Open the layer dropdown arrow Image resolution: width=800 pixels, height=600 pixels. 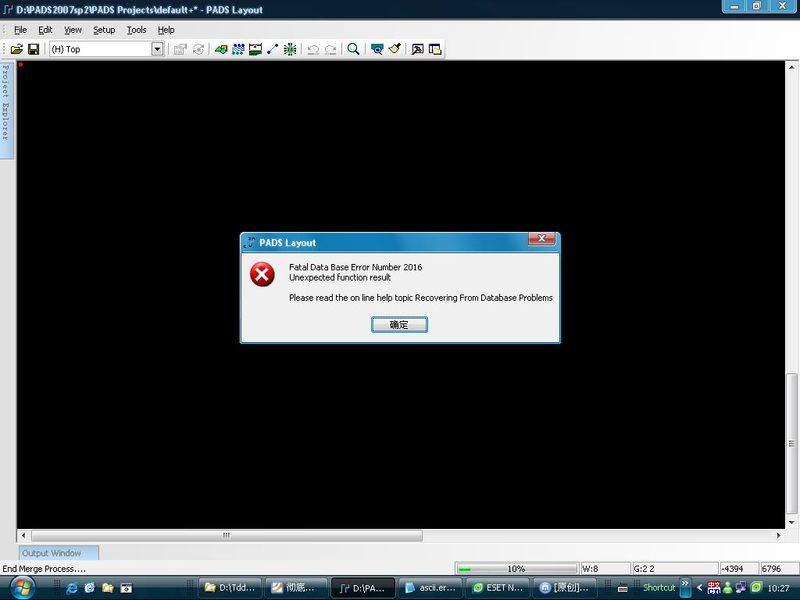point(157,49)
